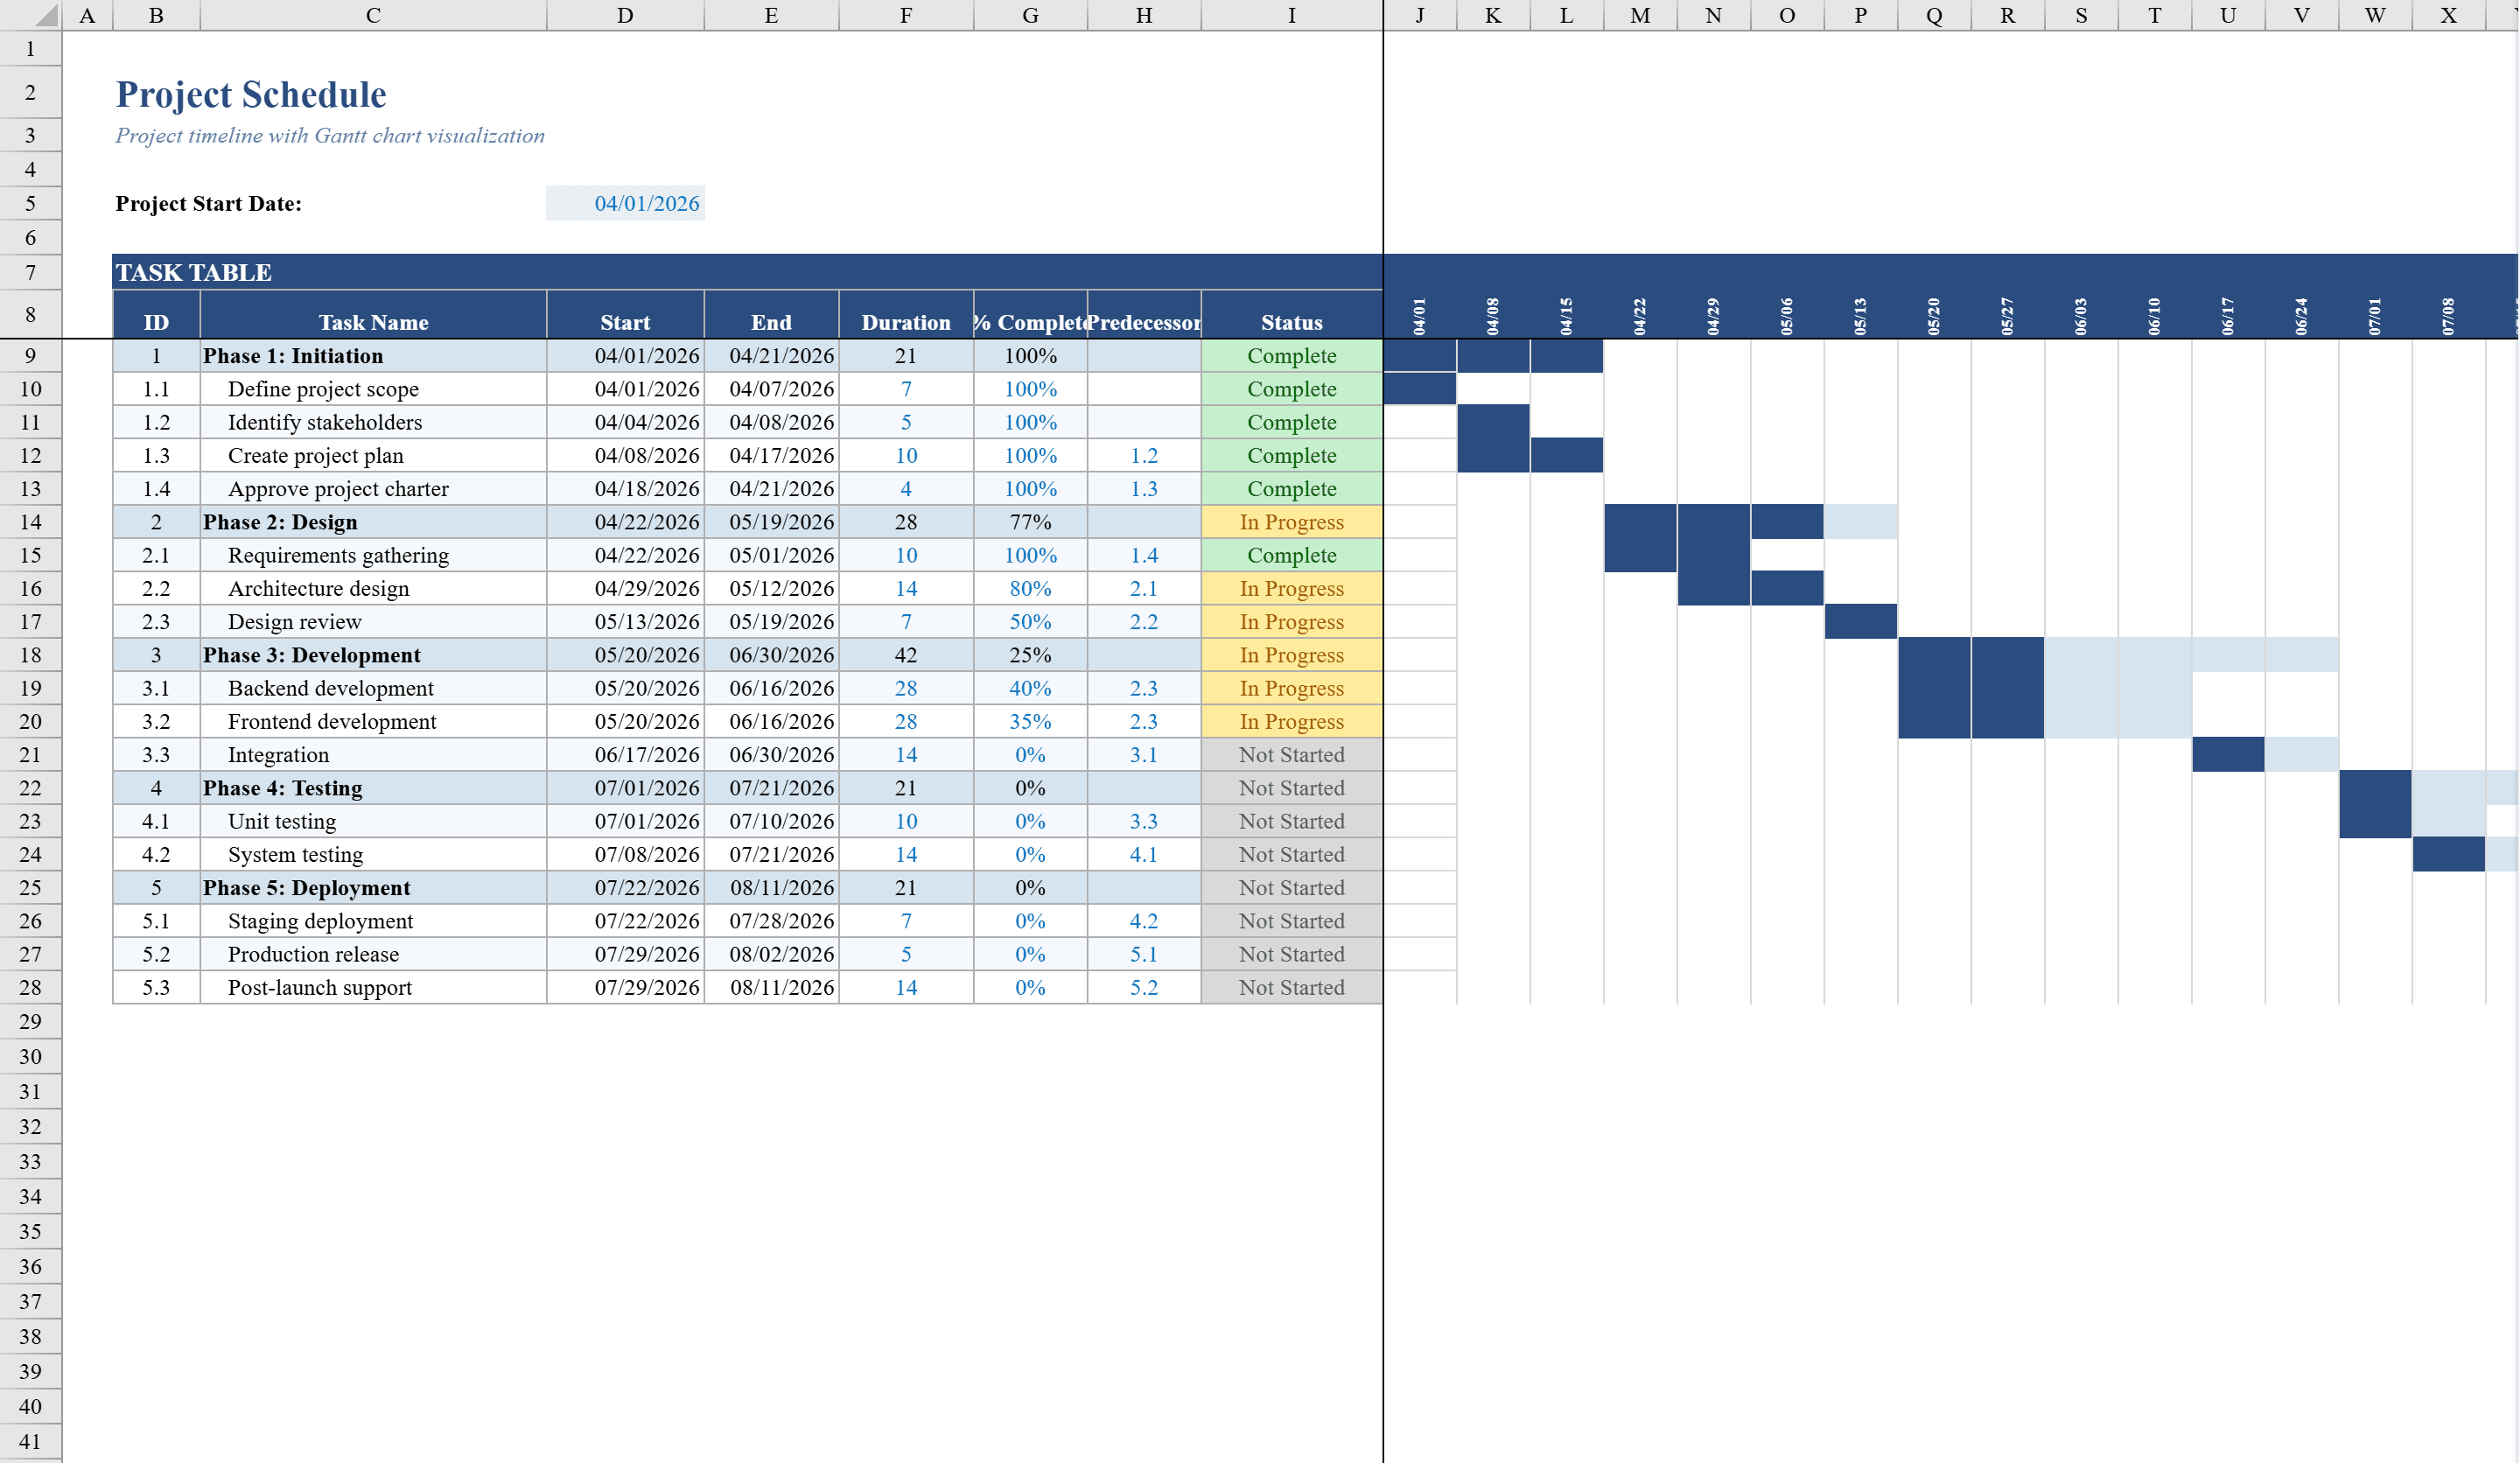Viewport: 2520px width, 1463px height.
Task: Click the 04/01 date header in the Gantt chart
Action: pyautogui.click(x=1420, y=313)
